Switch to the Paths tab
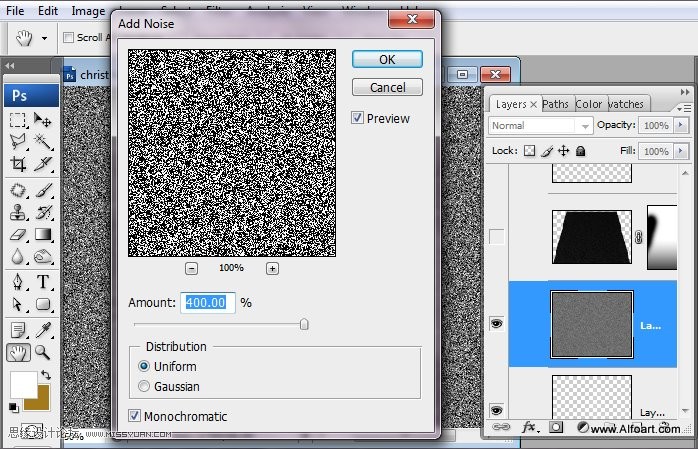This screenshot has height=449, width=698. [556, 104]
